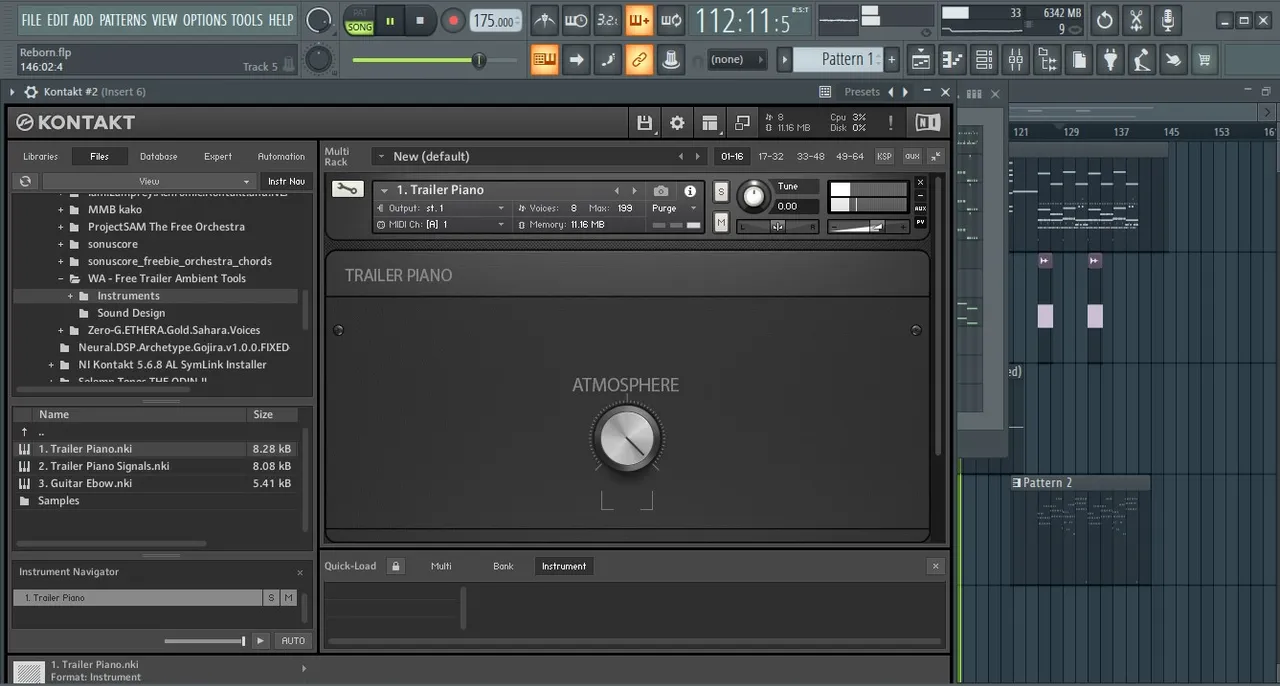Adjust the Trailer Piano Tune knob
The height and width of the screenshot is (686, 1280).
coord(755,196)
